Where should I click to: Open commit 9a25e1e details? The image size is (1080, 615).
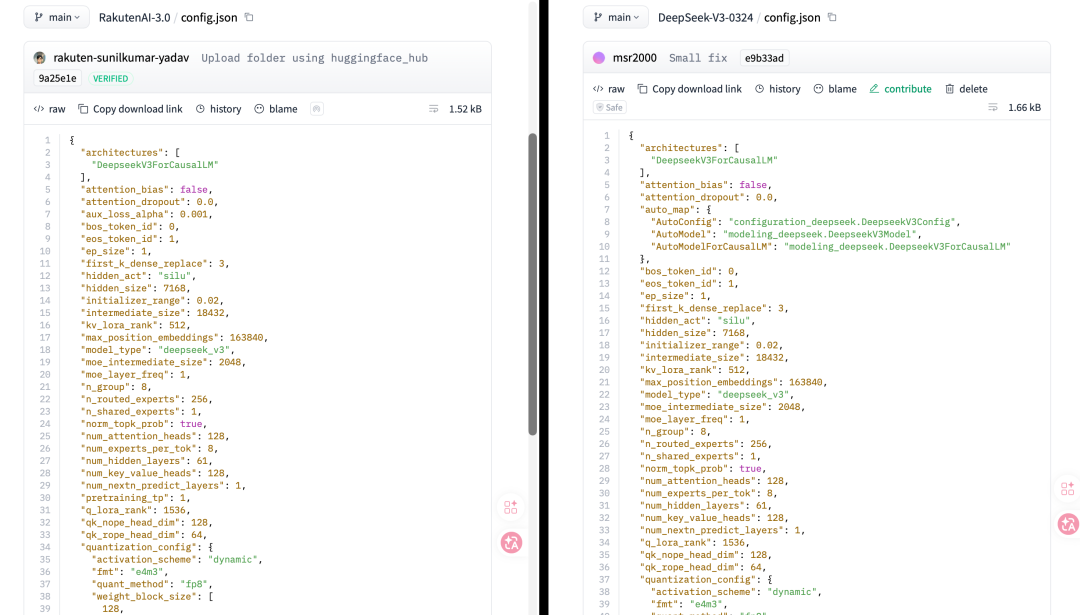click(x=57, y=79)
